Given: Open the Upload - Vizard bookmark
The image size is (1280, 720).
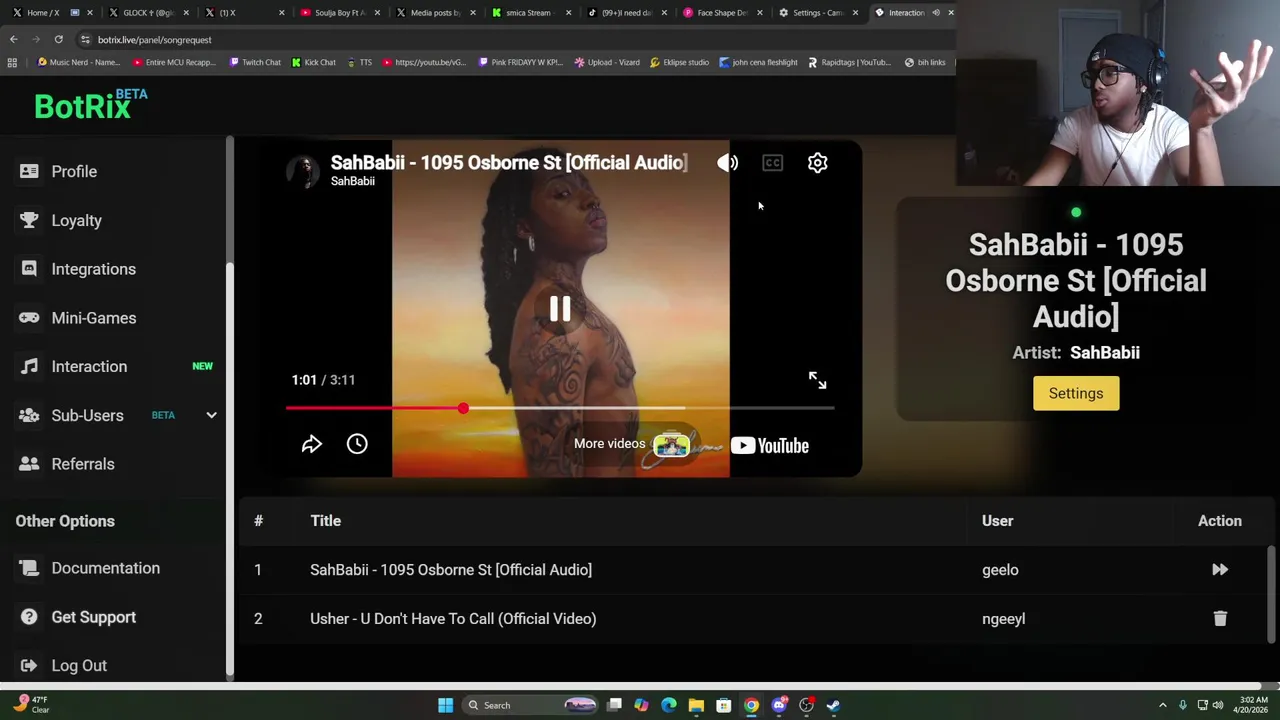Looking at the screenshot, I should (607, 62).
